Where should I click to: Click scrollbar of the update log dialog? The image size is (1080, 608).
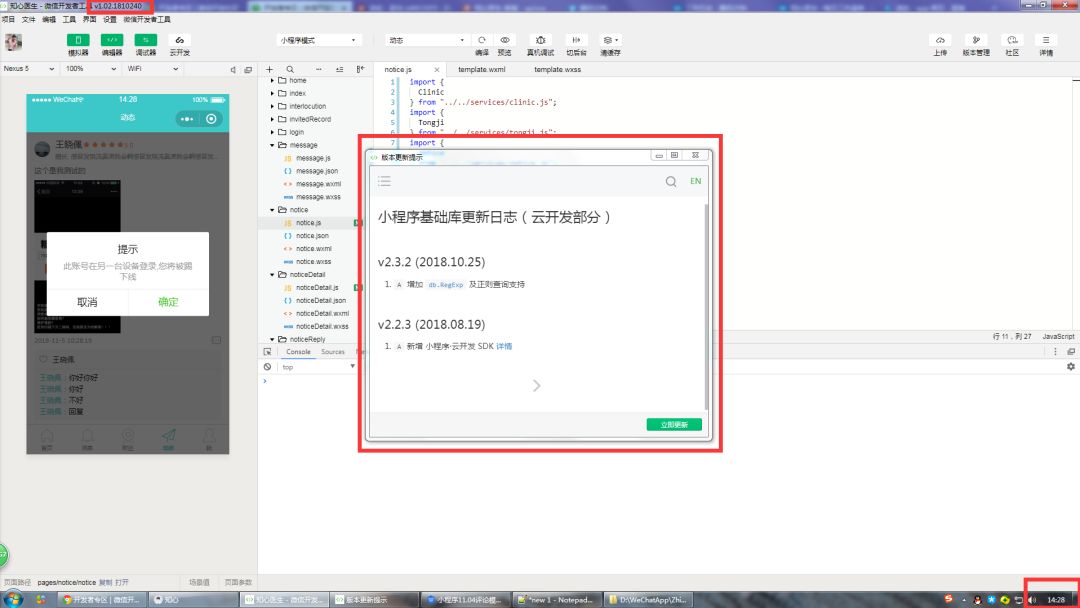coord(705,306)
